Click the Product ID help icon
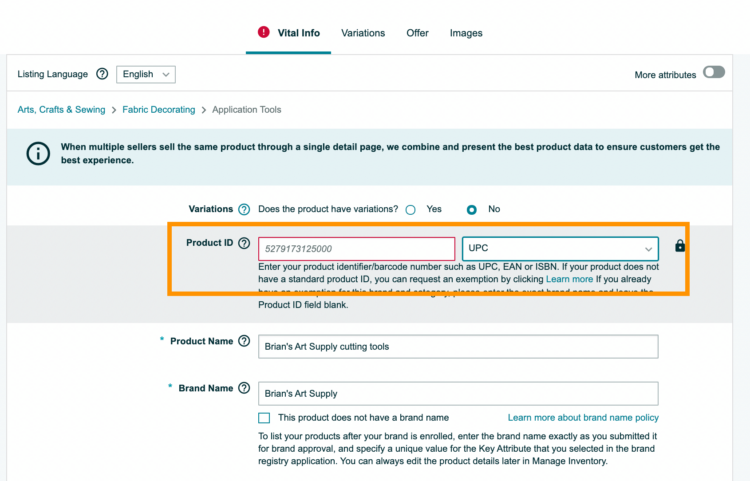The image size is (750, 481). [244, 244]
